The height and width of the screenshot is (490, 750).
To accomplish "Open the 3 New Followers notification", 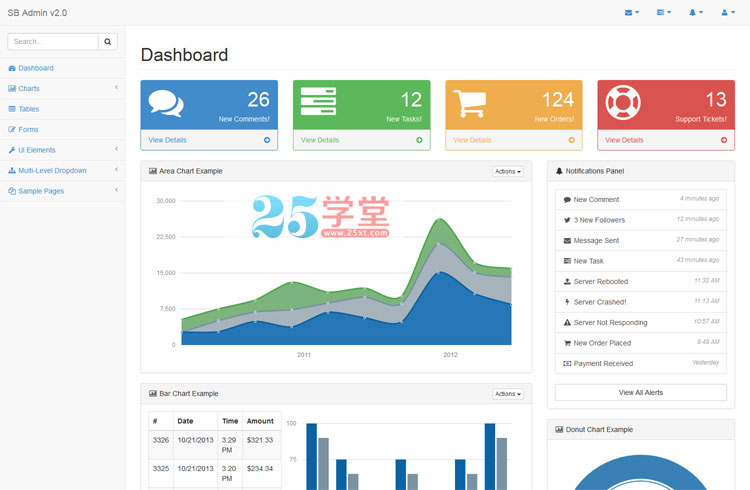I will (641, 220).
